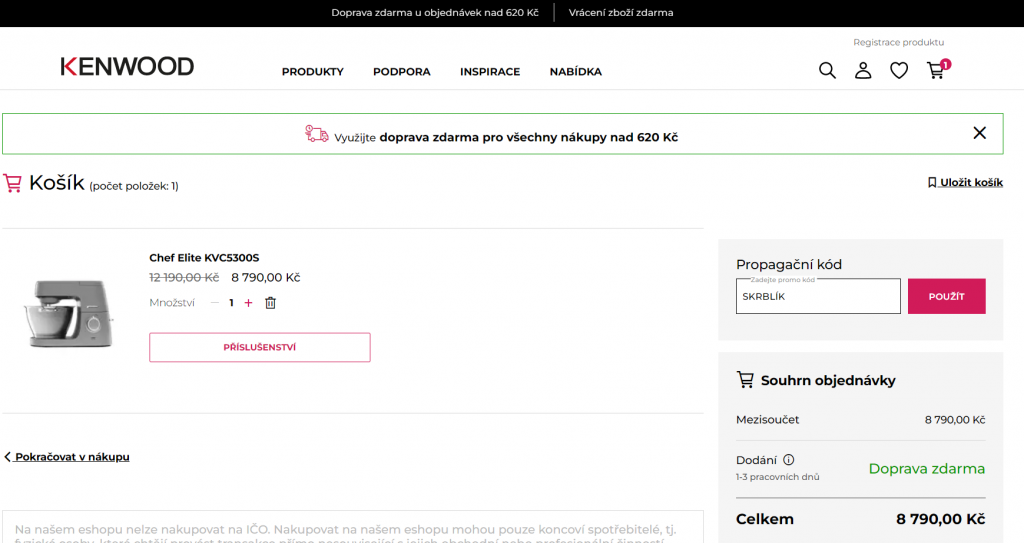Increase quantity with the plus icon
1024x543 pixels.
point(248,303)
